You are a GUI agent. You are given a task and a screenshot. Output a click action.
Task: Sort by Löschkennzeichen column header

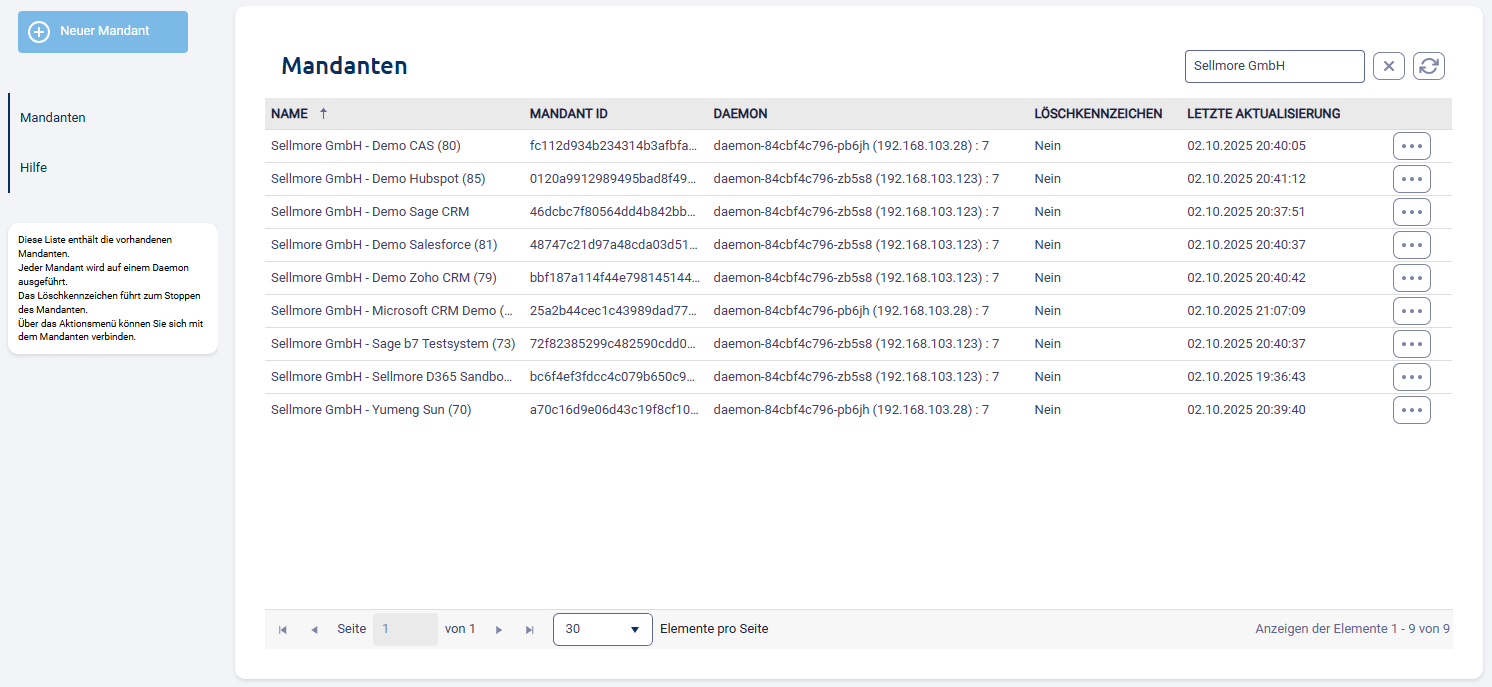tap(1097, 114)
